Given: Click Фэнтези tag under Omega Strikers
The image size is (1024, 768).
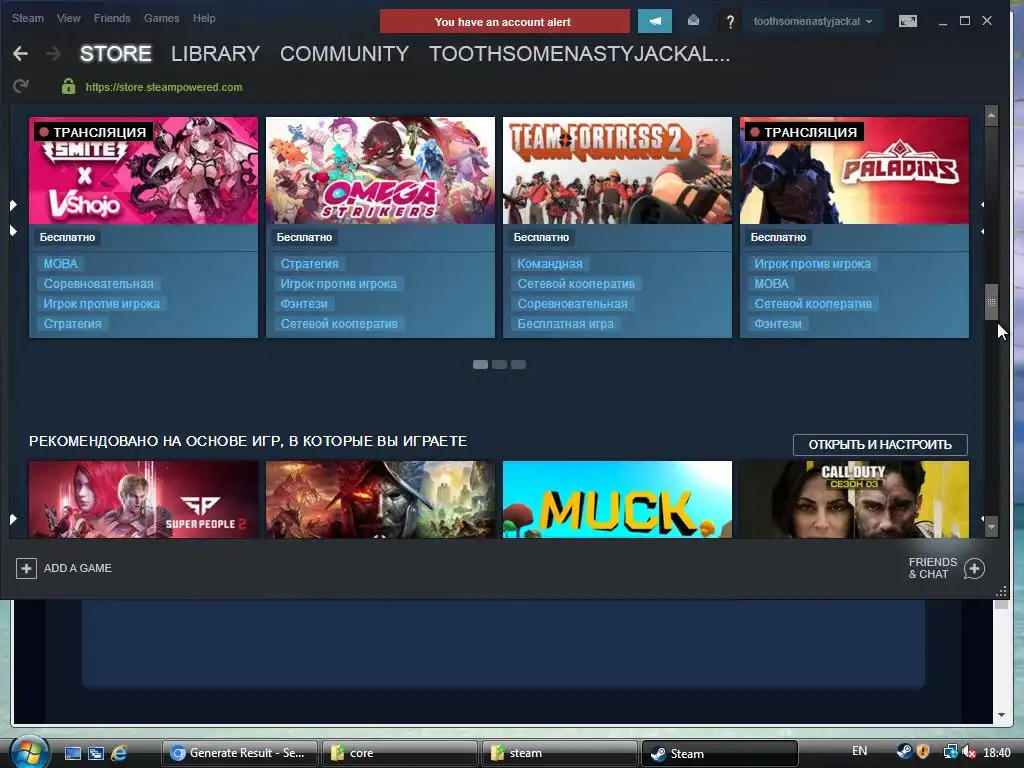Looking at the screenshot, I should pos(304,304).
